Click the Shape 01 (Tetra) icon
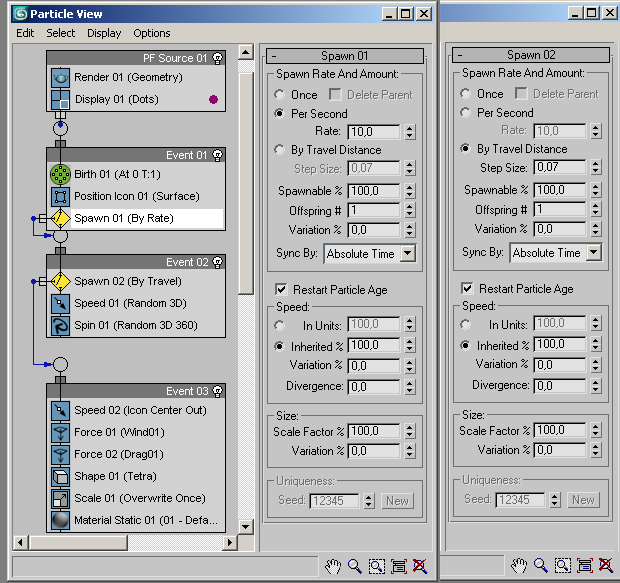Image resolution: width=620 pixels, height=583 pixels. coord(59,476)
